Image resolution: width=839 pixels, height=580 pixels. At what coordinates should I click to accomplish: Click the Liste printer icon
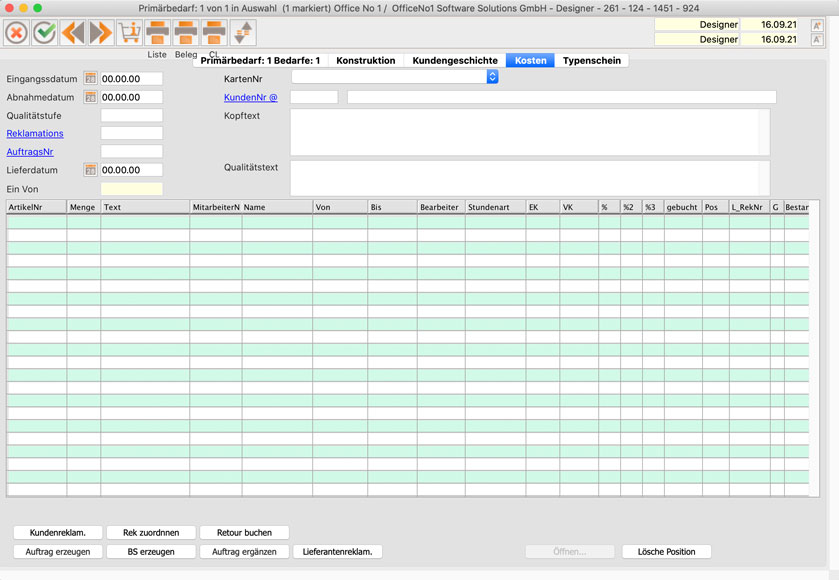(158, 33)
